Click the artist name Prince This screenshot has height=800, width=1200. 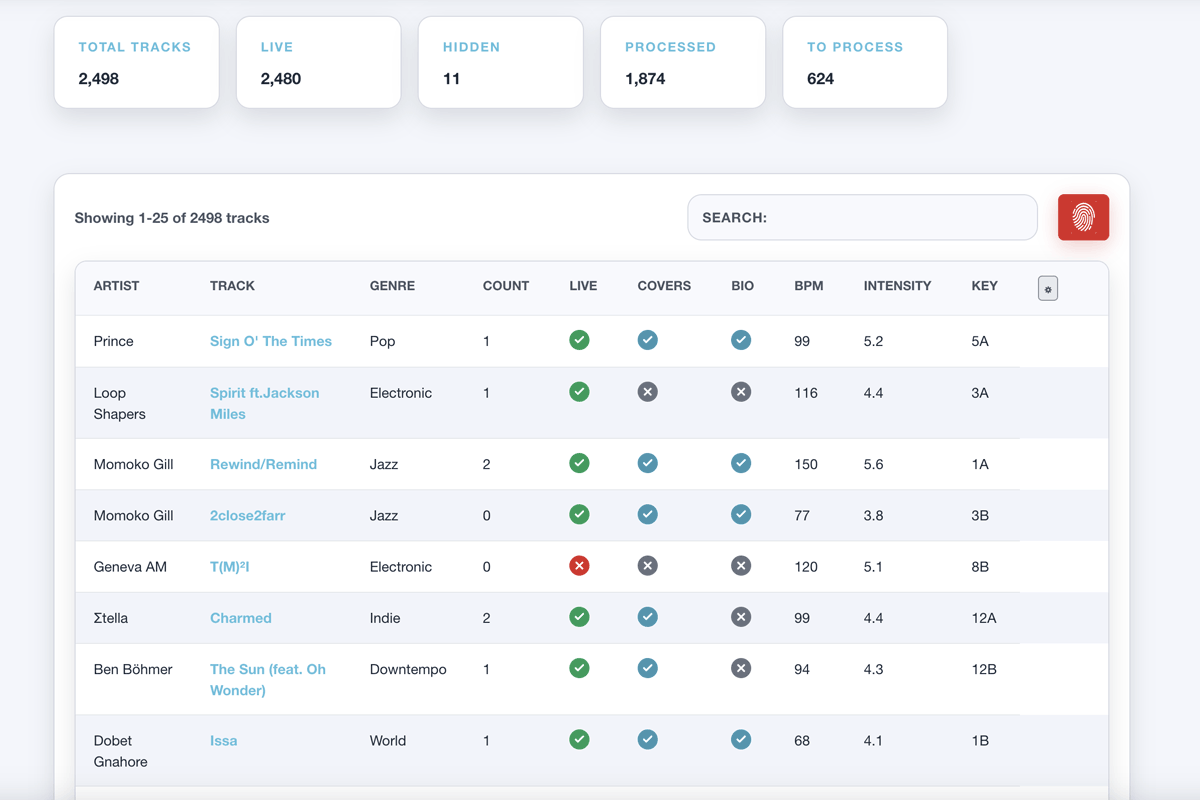[x=113, y=341]
